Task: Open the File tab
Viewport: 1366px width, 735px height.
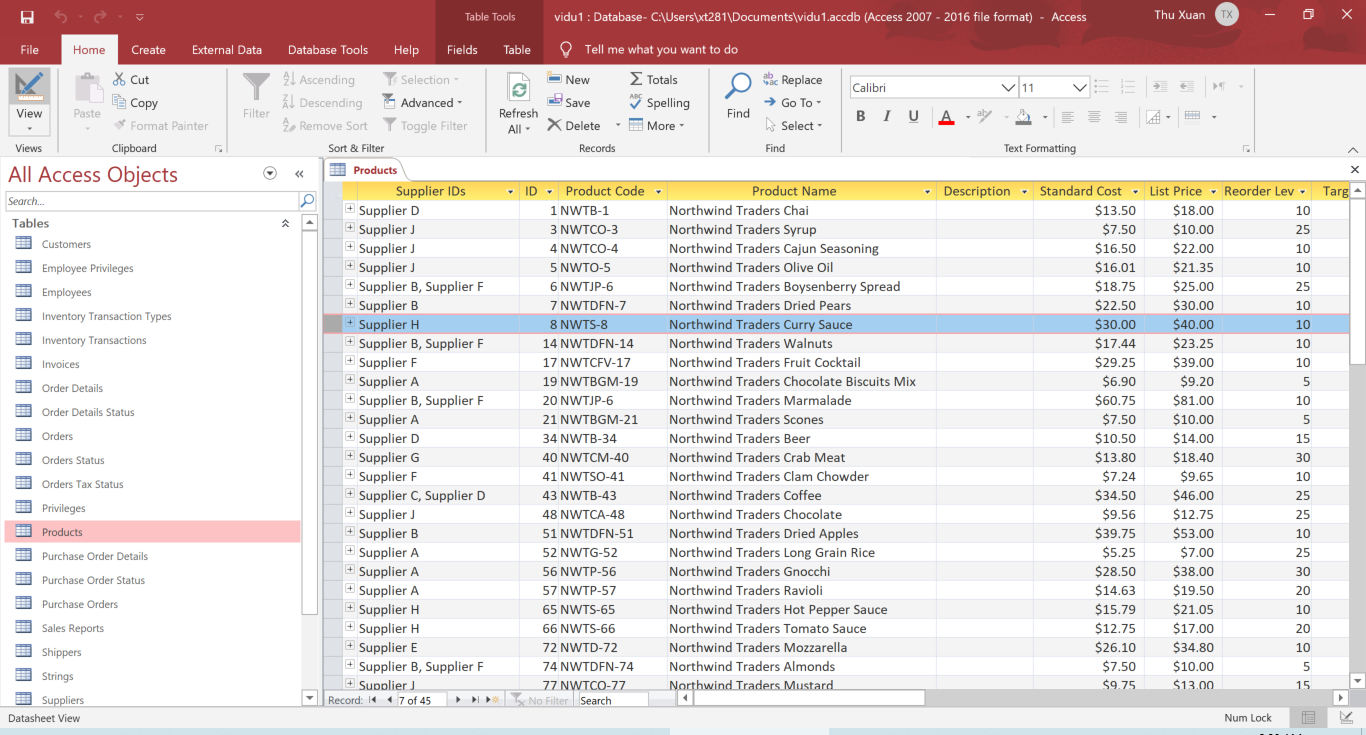Action: (x=30, y=50)
